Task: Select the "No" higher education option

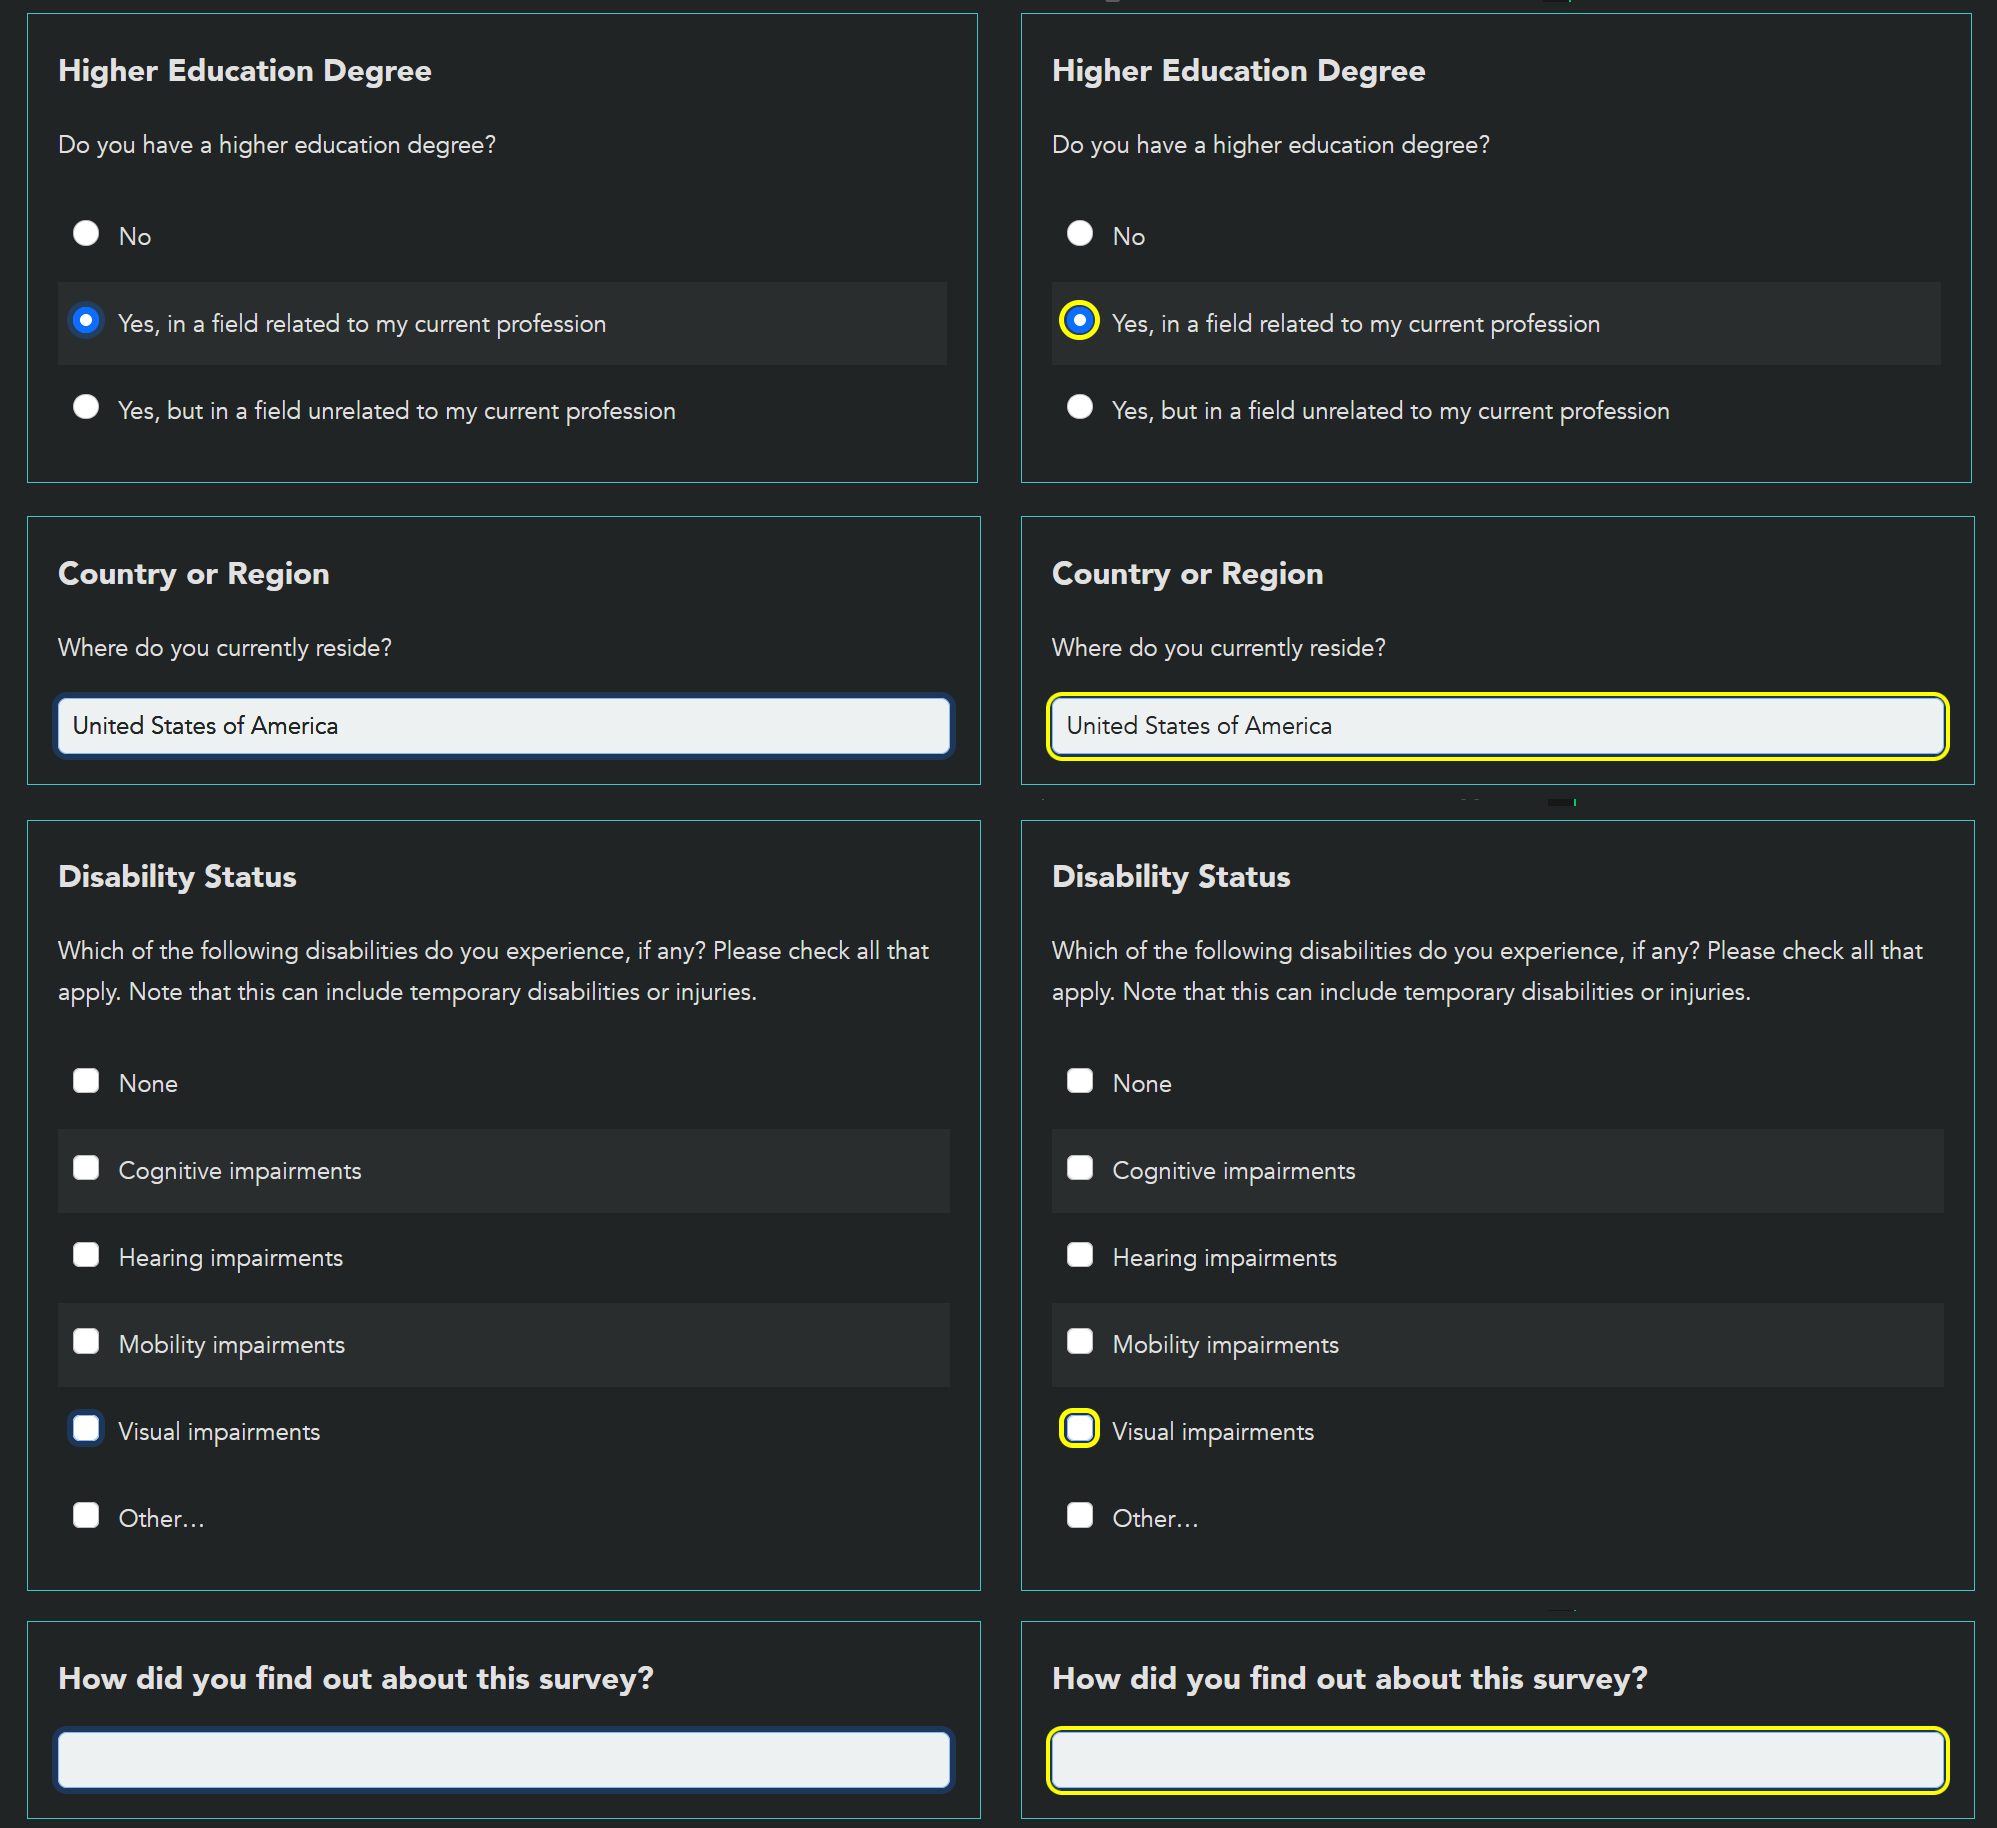Action: coord(87,233)
